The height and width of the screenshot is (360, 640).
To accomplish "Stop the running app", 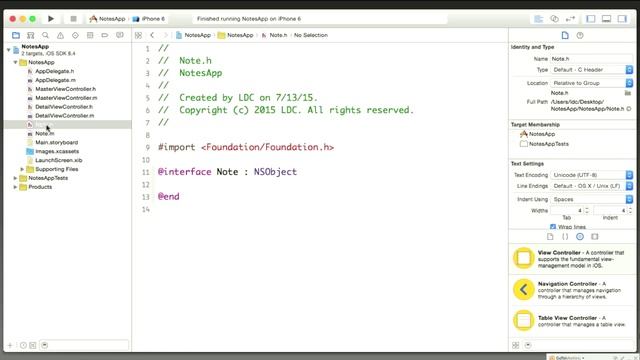I will (x=73, y=18).
